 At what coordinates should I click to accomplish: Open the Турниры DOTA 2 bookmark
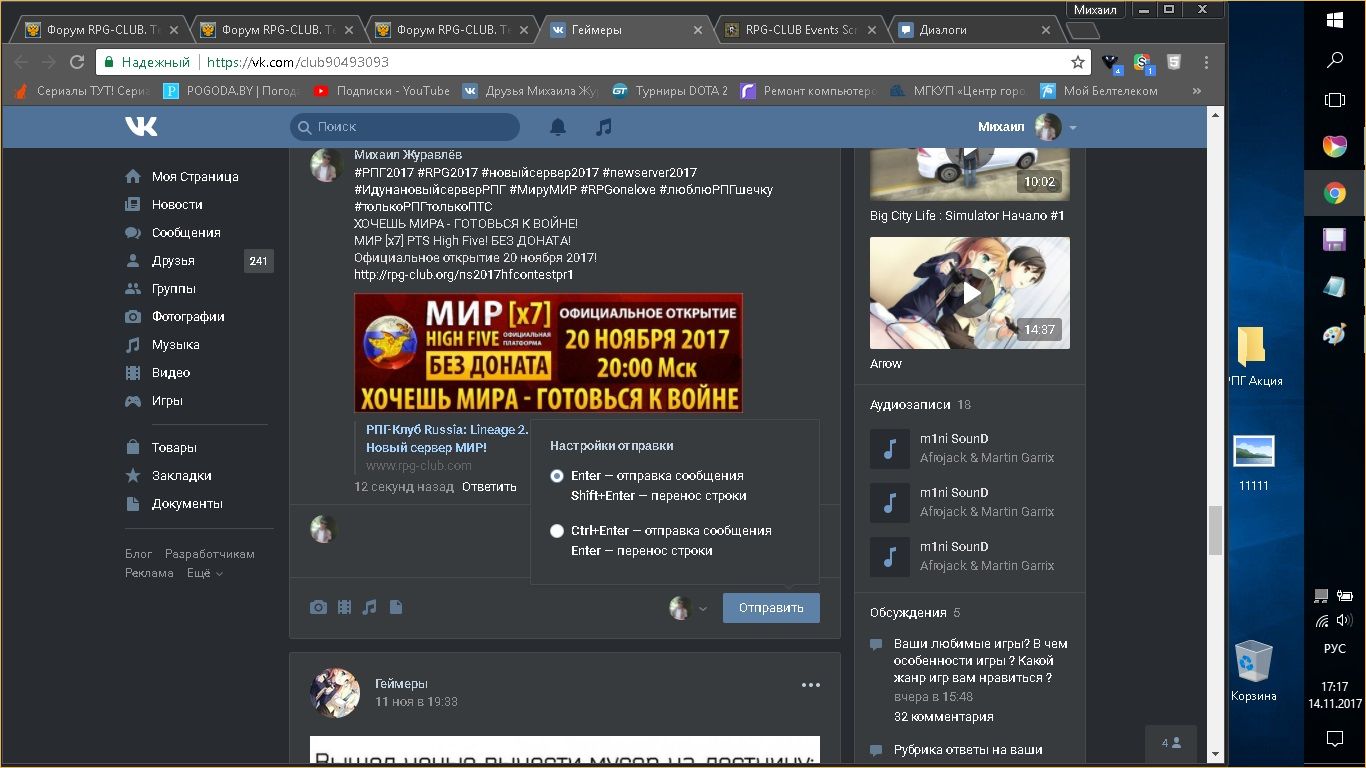(670, 91)
